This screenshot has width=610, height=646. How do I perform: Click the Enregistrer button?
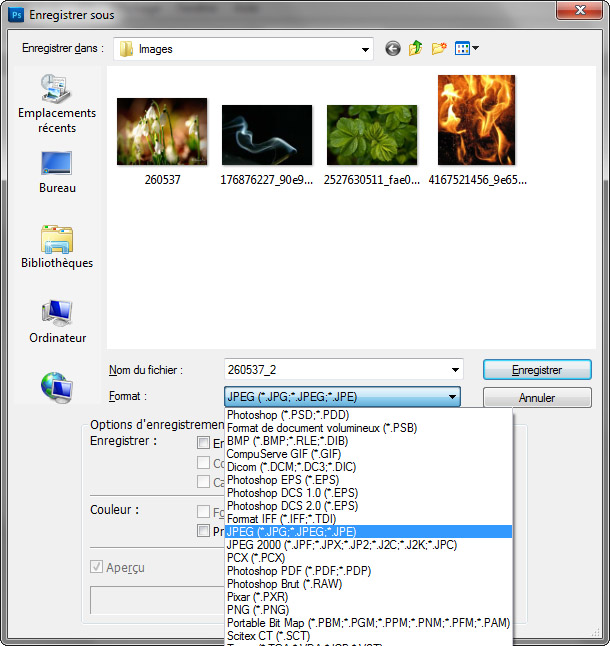(x=537, y=370)
